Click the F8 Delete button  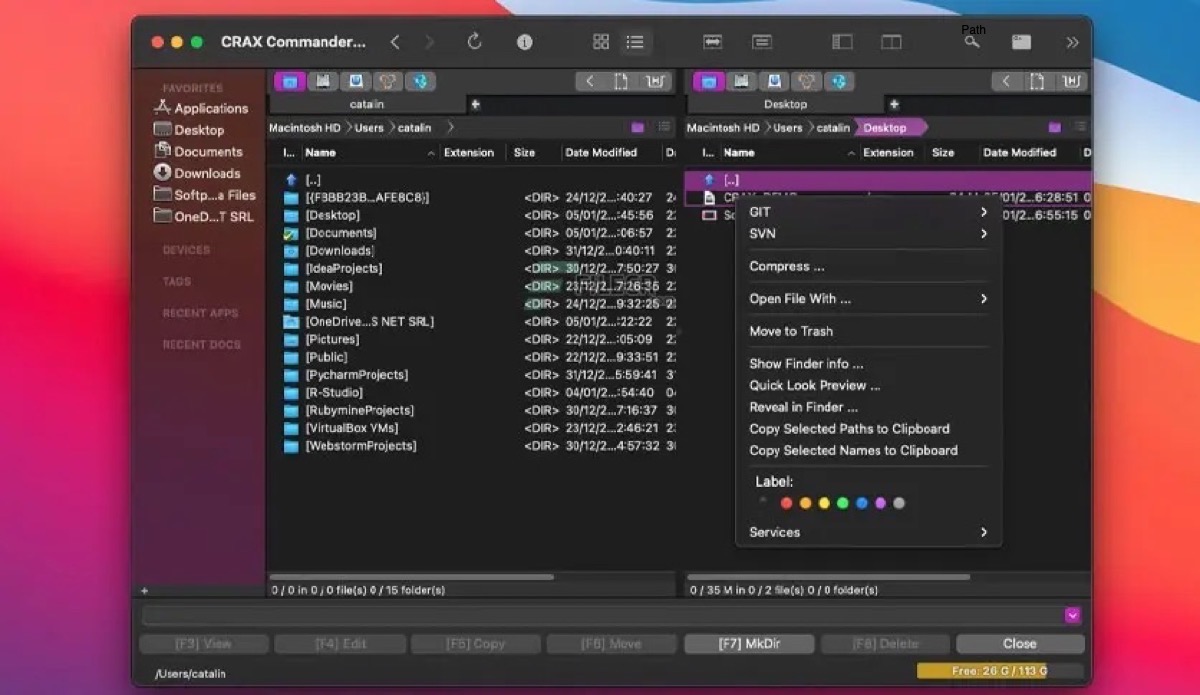click(x=885, y=644)
